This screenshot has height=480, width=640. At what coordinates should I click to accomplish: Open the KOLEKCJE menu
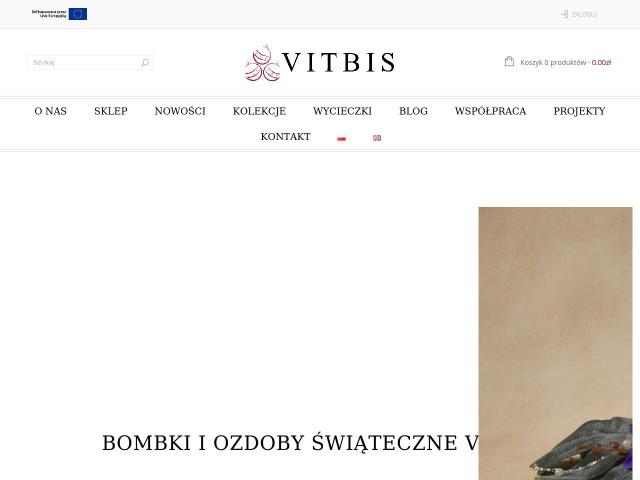click(x=259, y=111)
